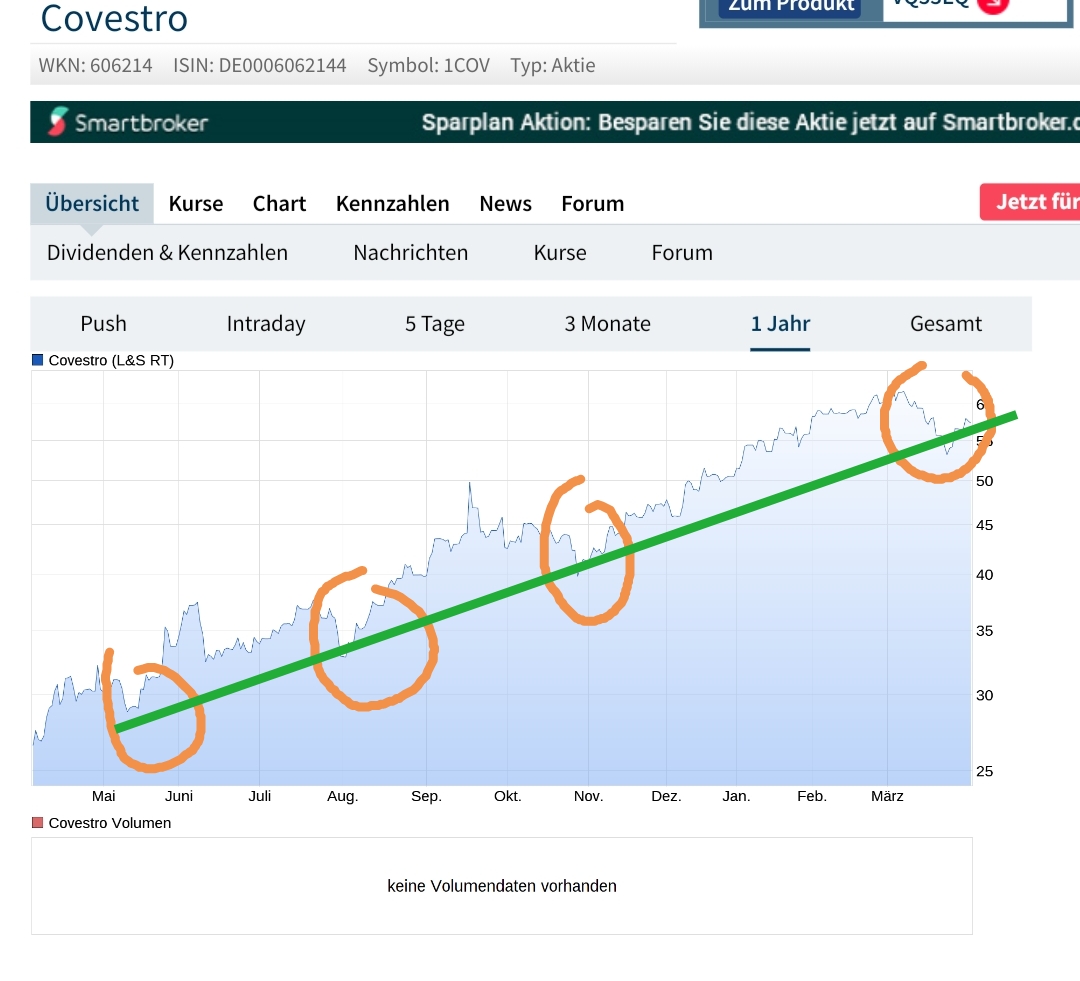1080x981 pixels.
Task: Click the Symbol: 1COV text
Action: (428, 65)
